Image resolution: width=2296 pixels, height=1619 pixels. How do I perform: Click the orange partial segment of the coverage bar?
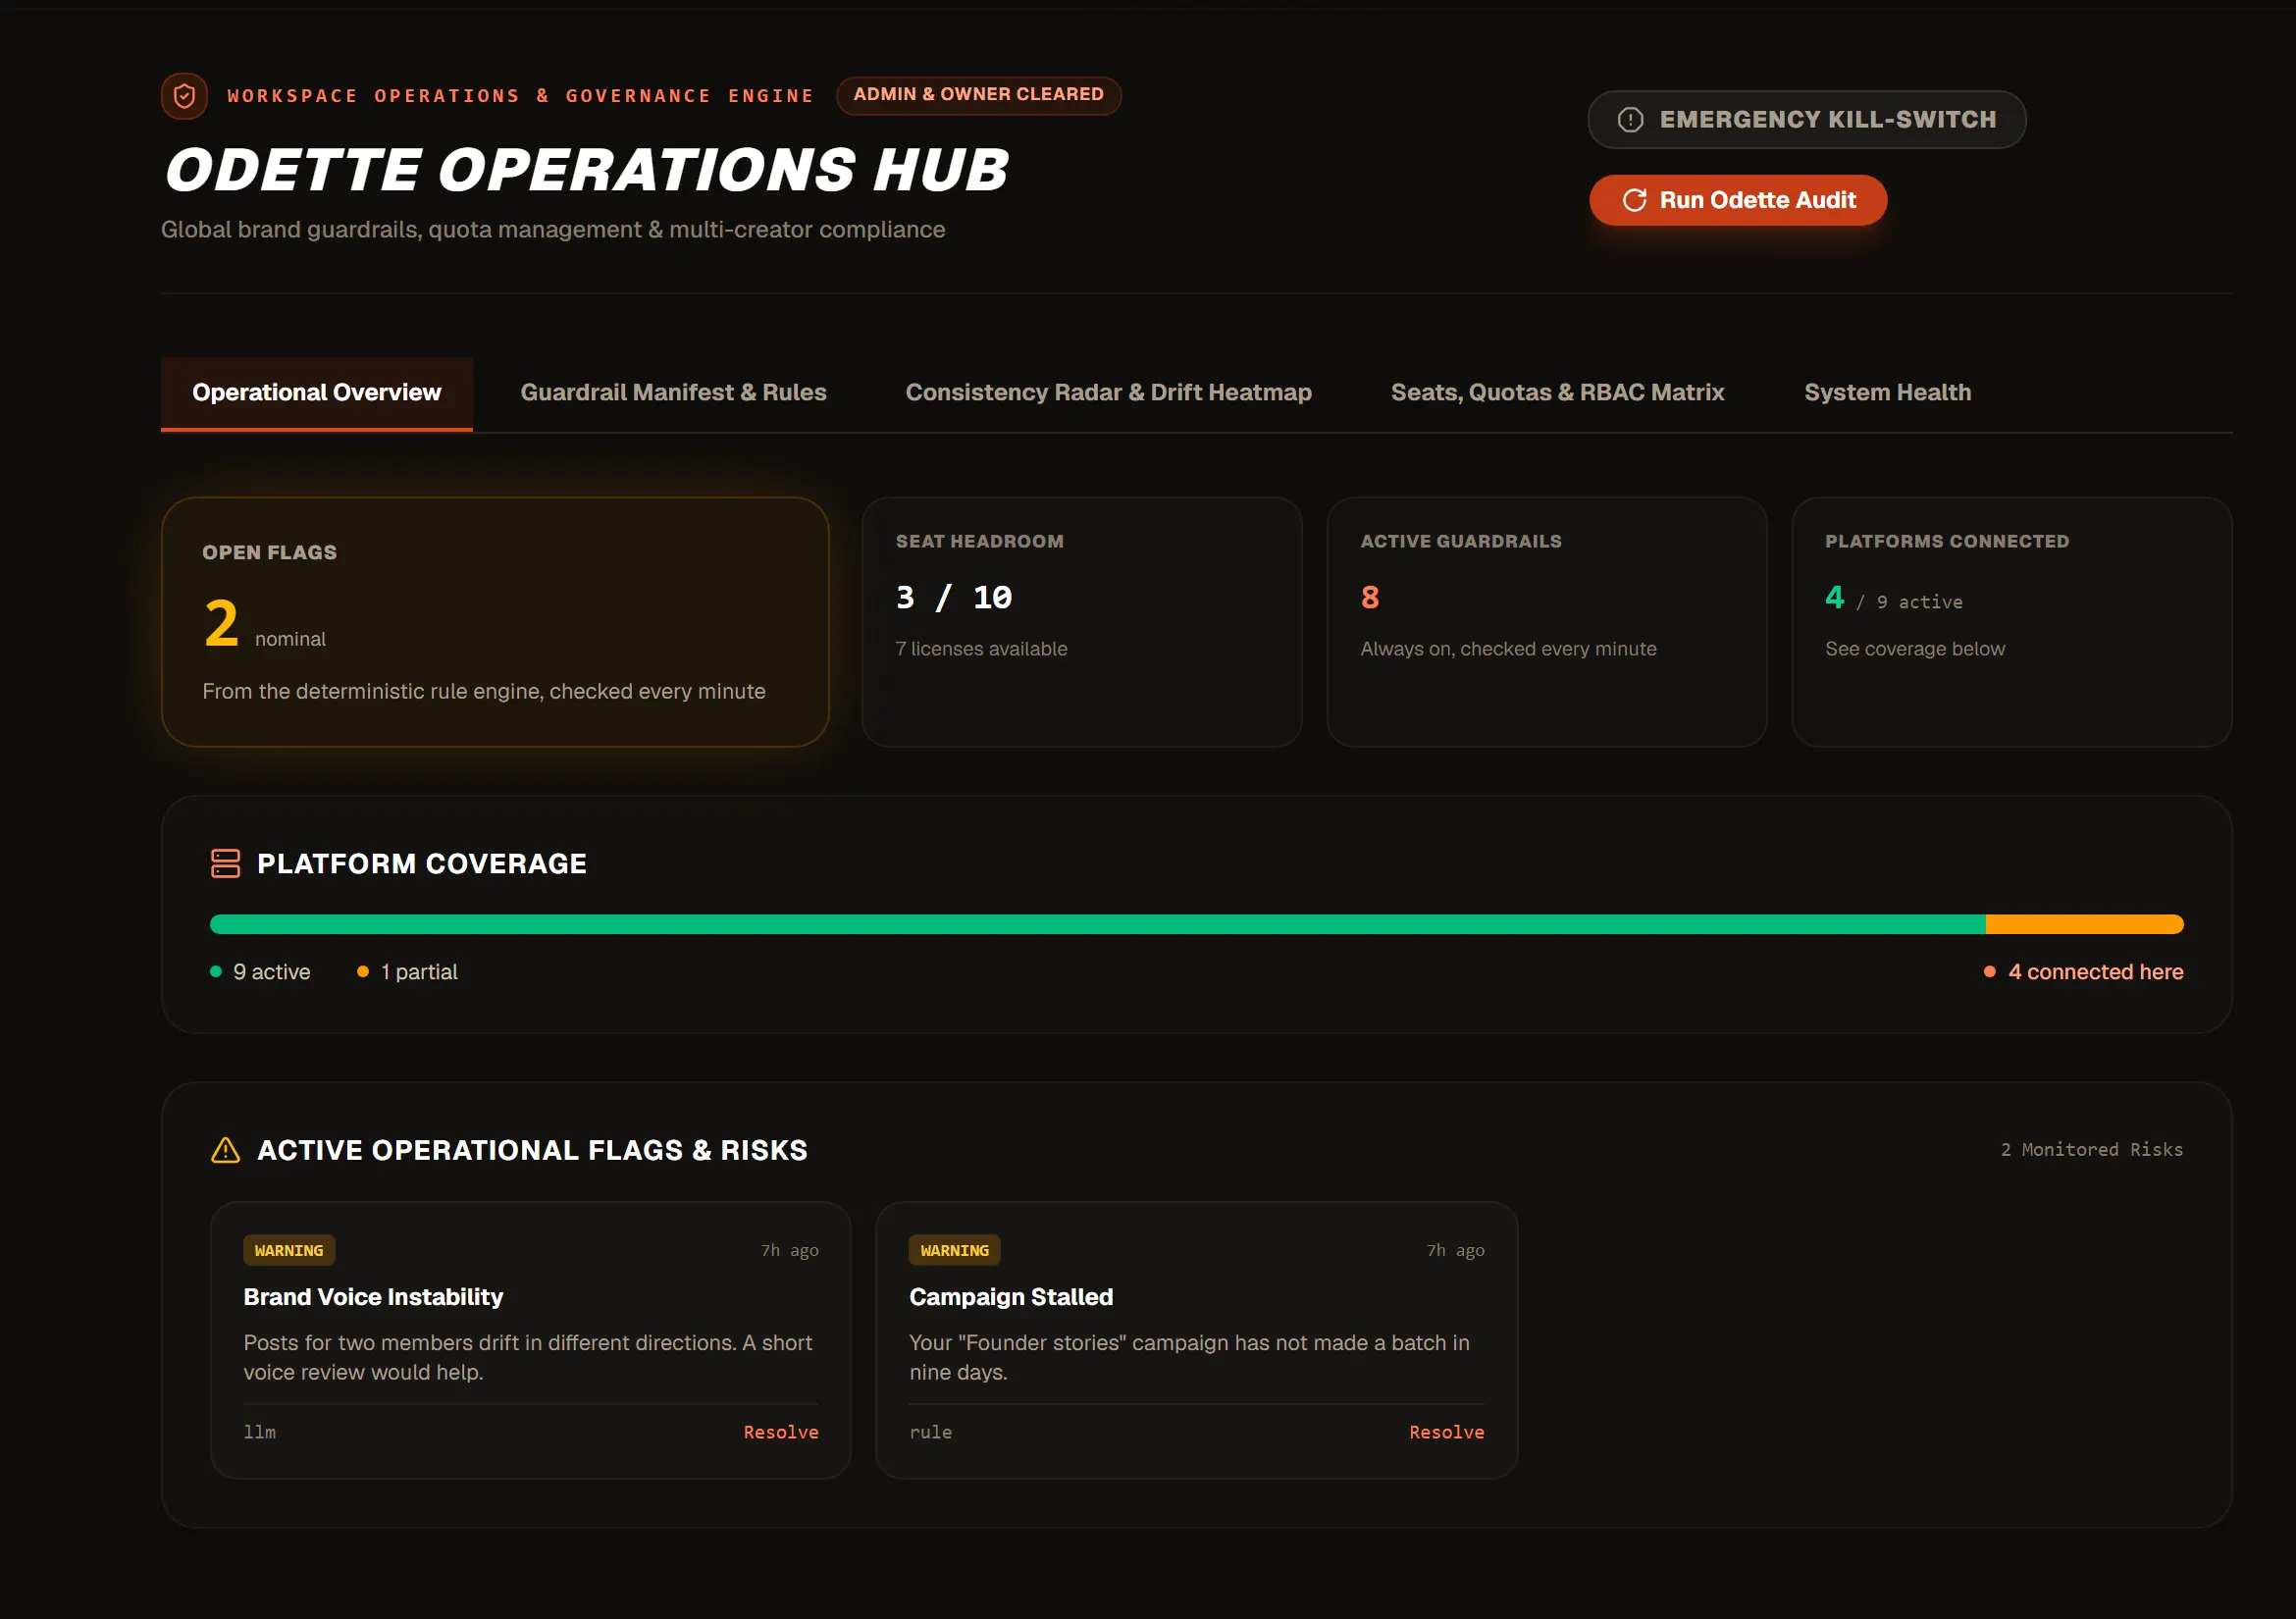(2084, 924)
